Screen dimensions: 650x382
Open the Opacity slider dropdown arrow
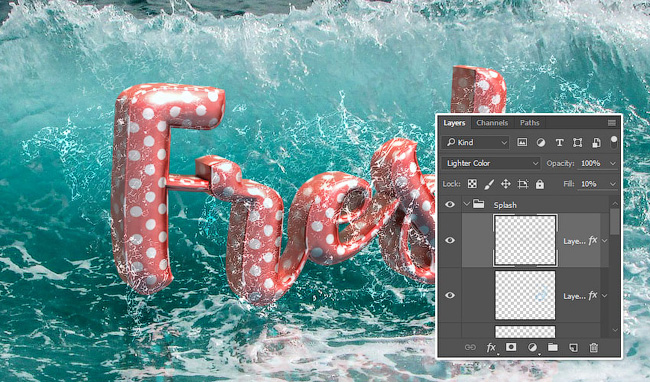612,164
